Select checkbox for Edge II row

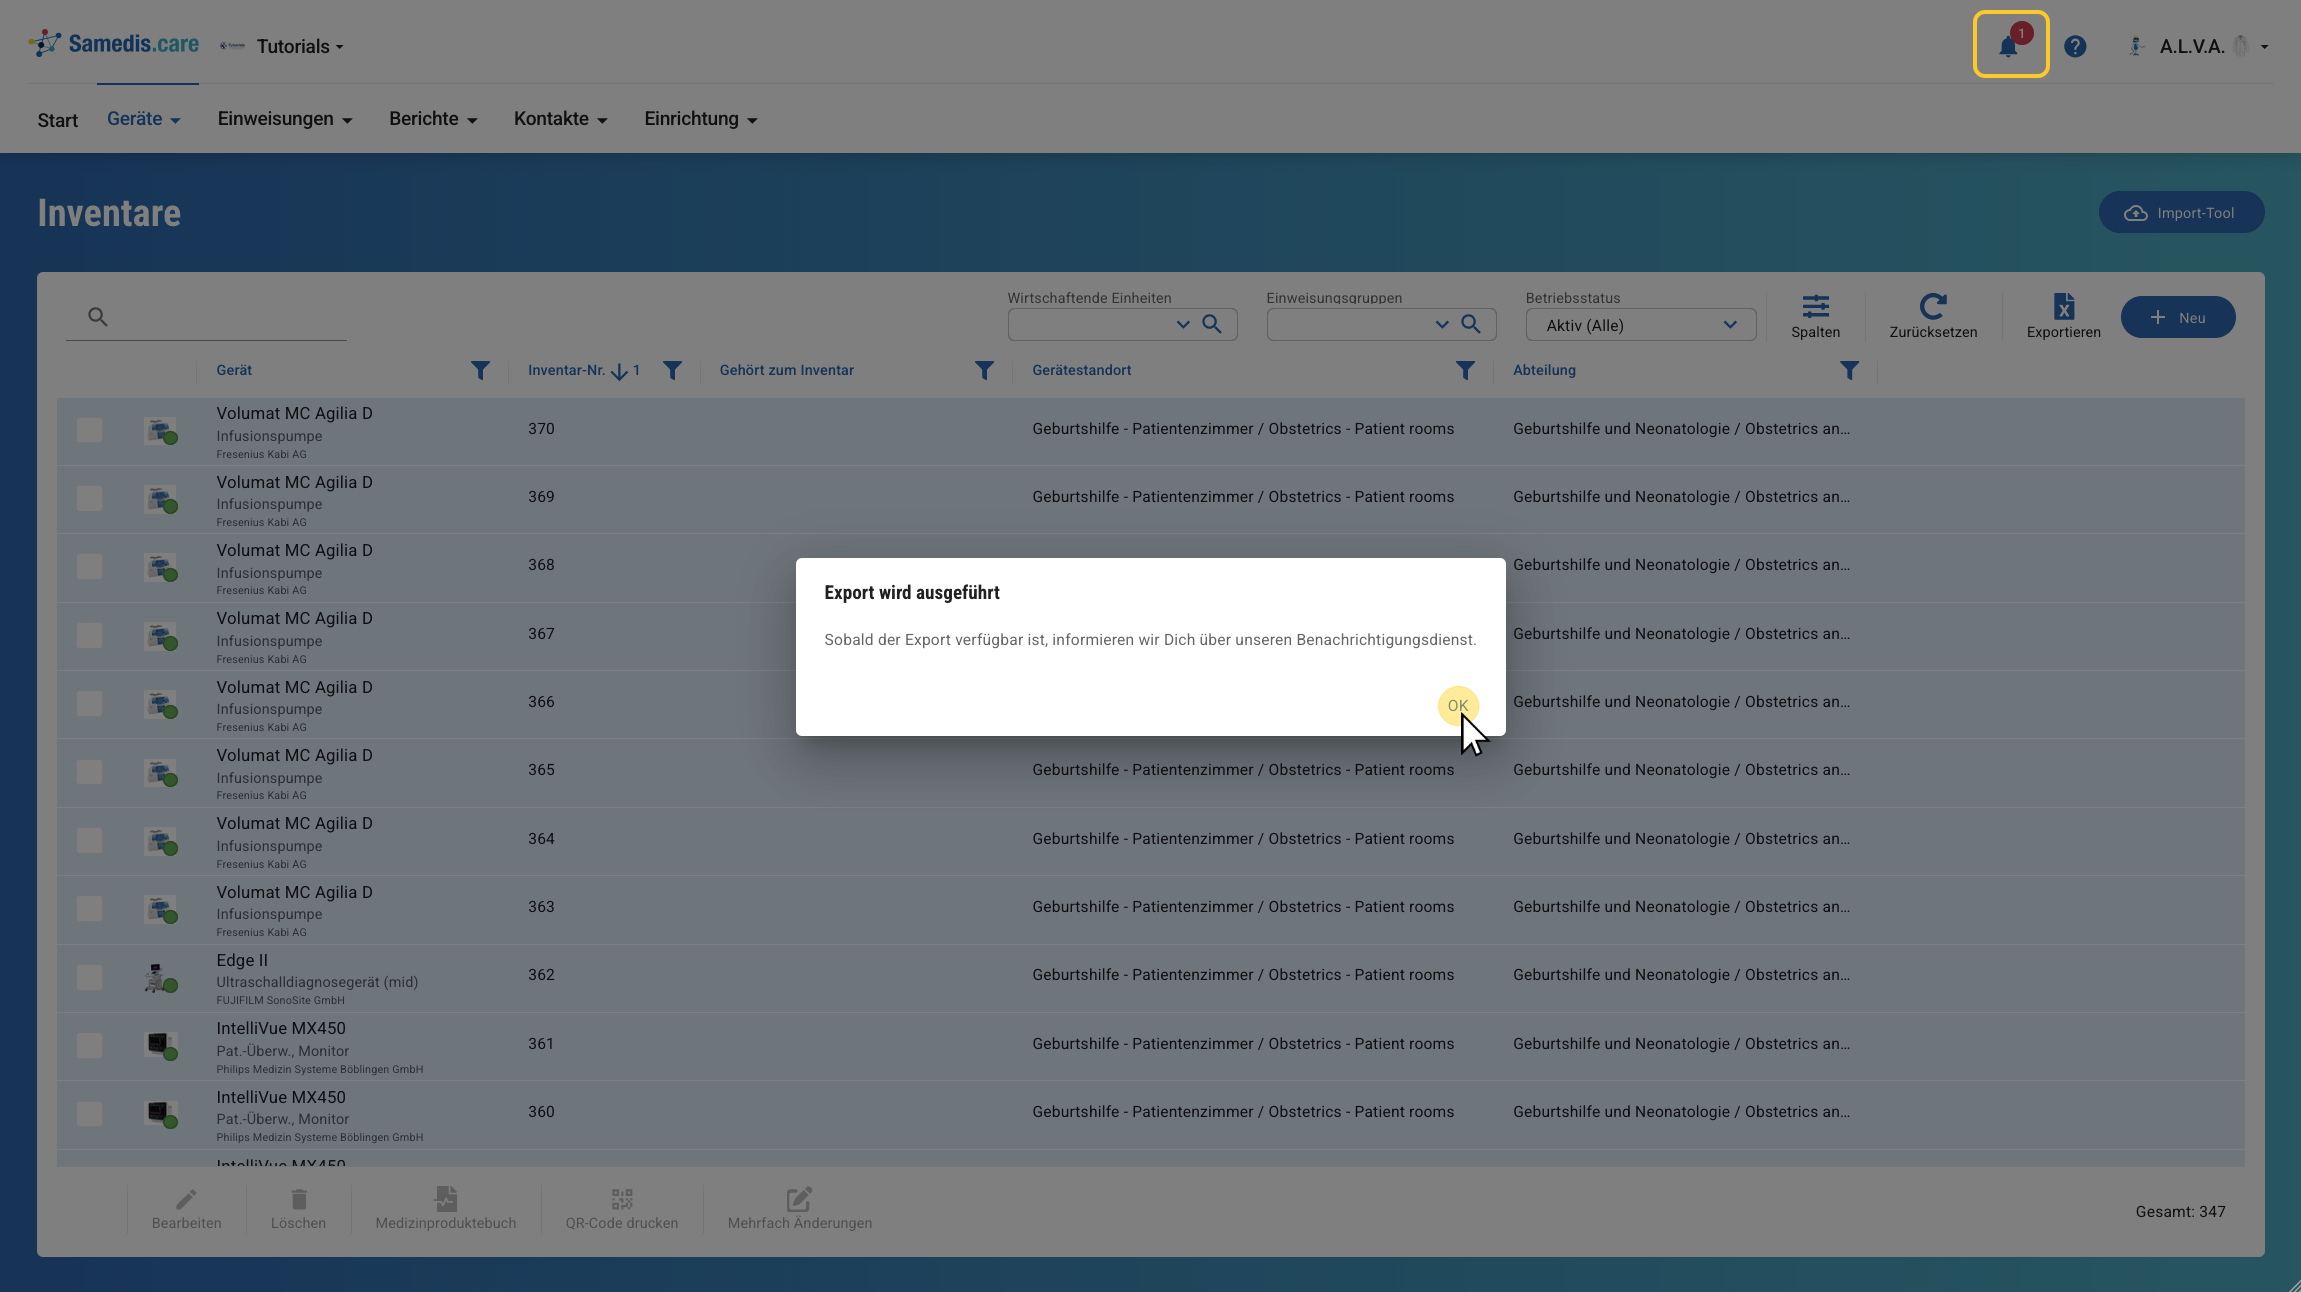[89, 976]
